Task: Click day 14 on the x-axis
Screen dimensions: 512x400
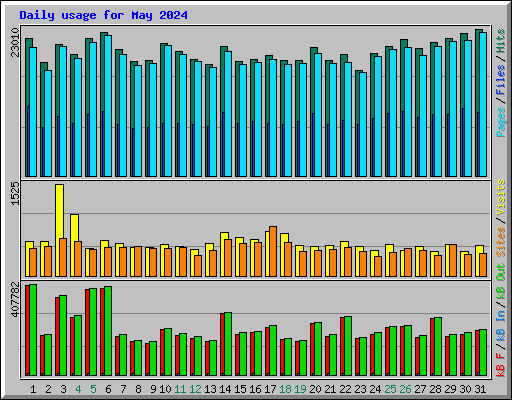Action: pyautogui.click(x=225, y=389)
